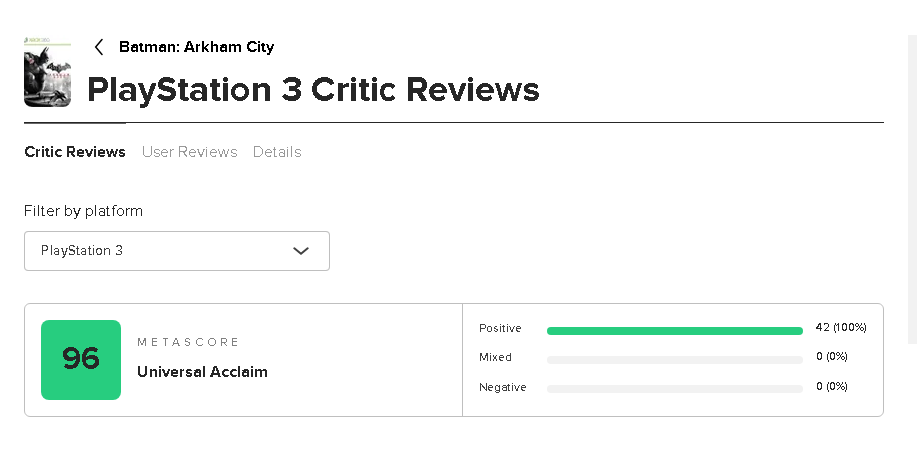This screenshot has height=460, width=917.
Task: Click the Mixed reviews bar
Action: click(674, 359)
